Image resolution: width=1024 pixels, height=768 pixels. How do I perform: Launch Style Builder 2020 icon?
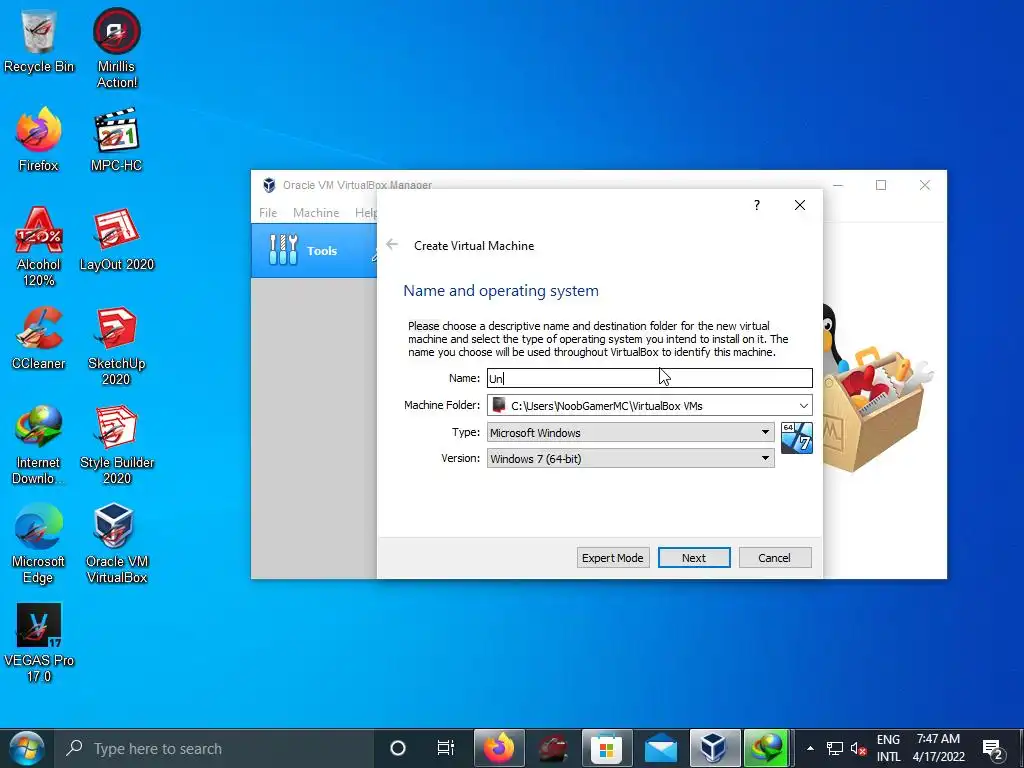coord(116,445)
